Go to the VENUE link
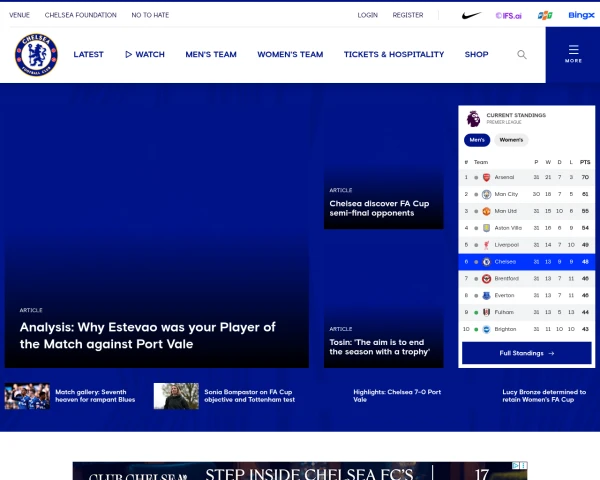This screenshot has width=600, height=480. (20, 15)
